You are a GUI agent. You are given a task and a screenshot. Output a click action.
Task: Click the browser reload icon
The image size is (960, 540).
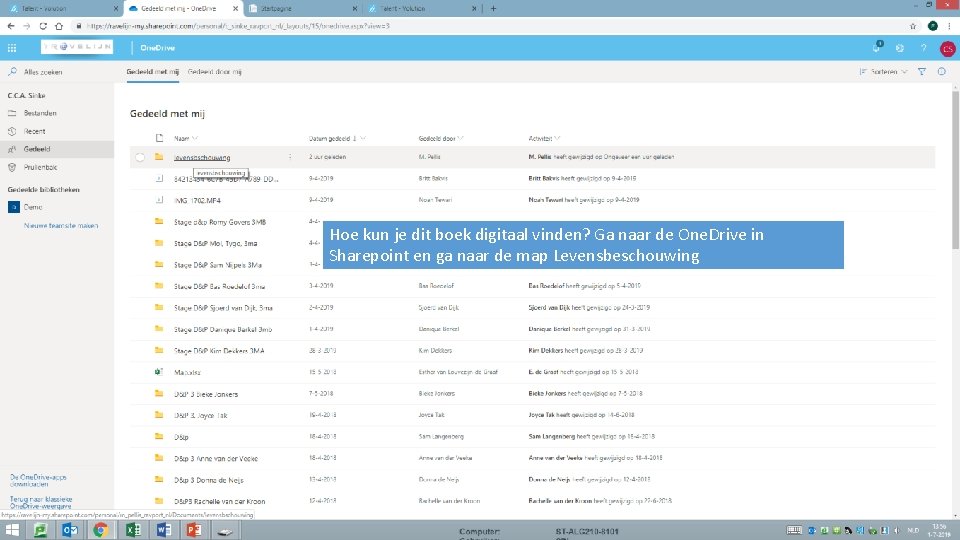pos(43,26)
